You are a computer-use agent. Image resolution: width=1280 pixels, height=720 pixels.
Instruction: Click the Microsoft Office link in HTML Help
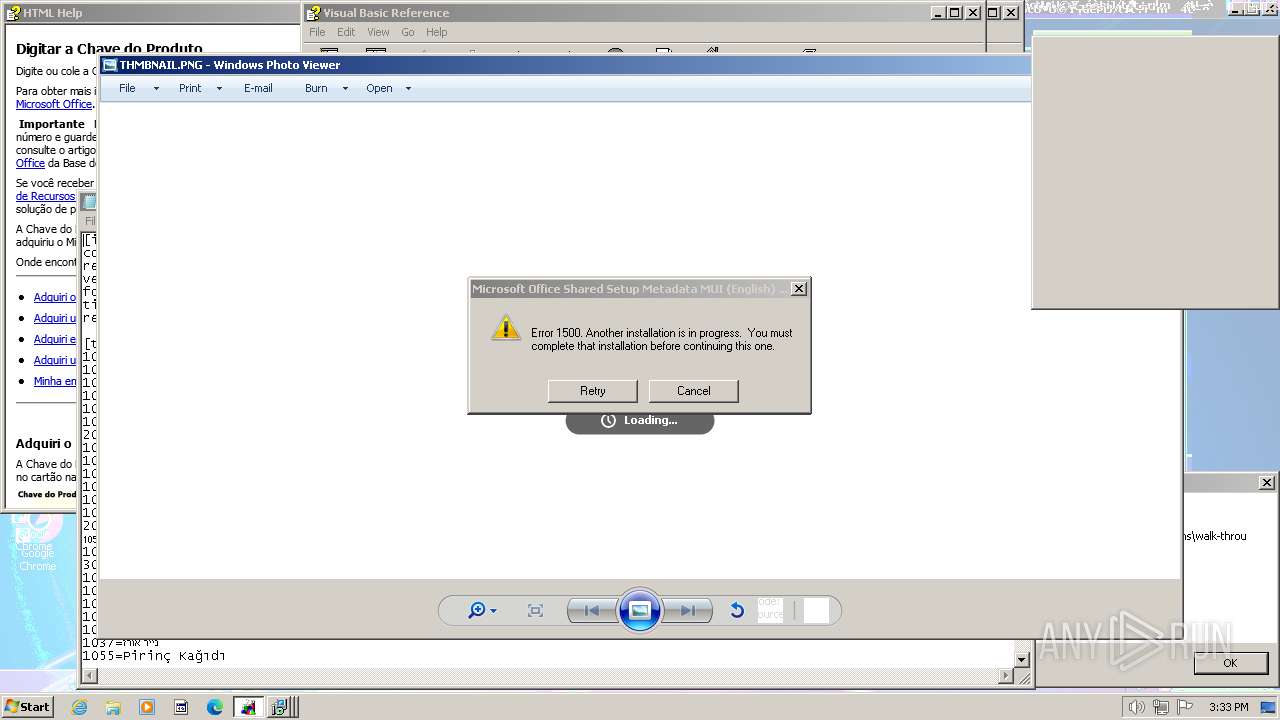click(54, 104)
